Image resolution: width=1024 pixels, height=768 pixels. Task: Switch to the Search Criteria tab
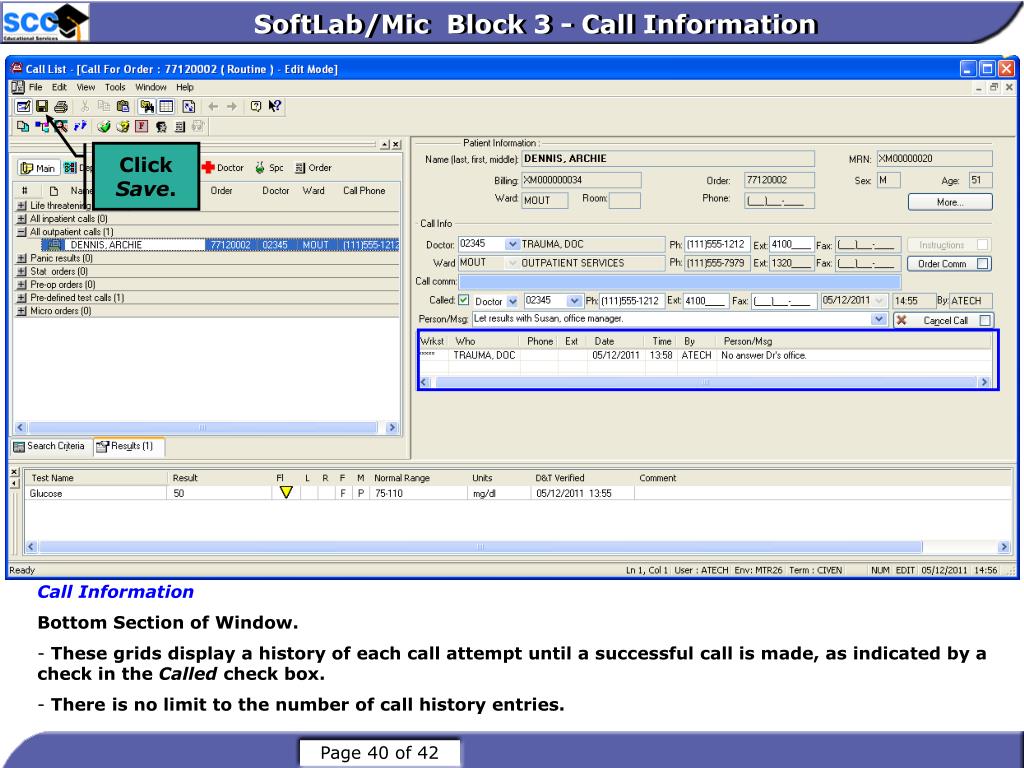[50, 446]
